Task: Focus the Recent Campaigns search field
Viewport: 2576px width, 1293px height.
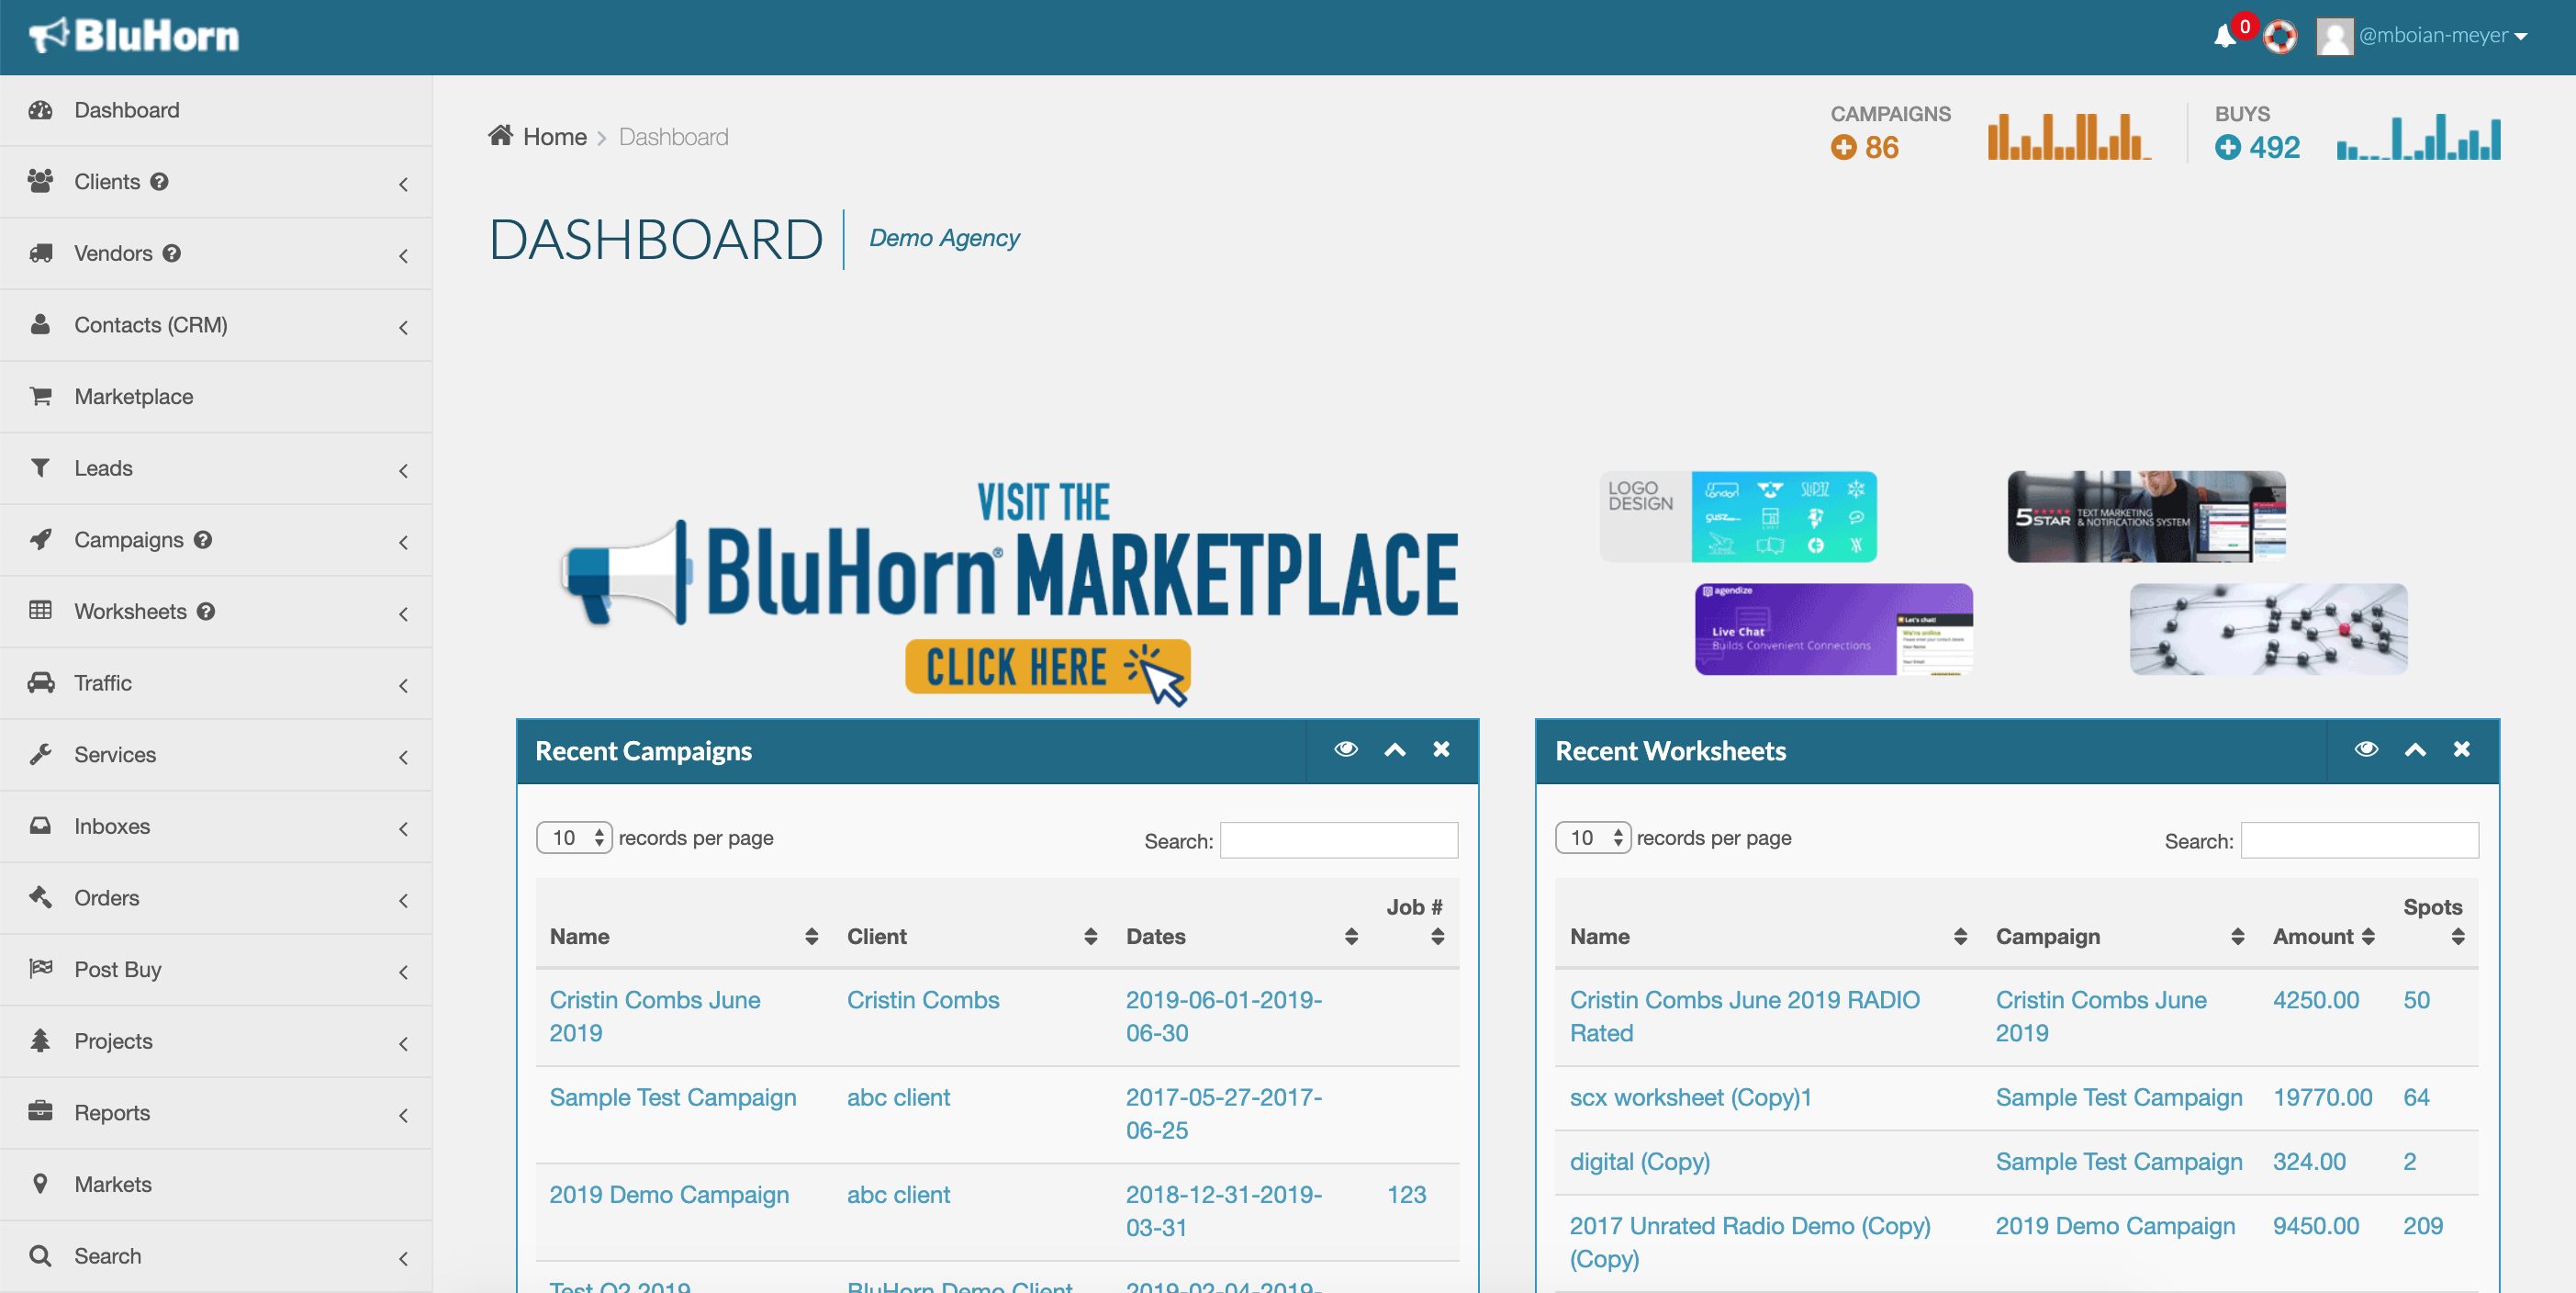Action: coord(1338,840)
